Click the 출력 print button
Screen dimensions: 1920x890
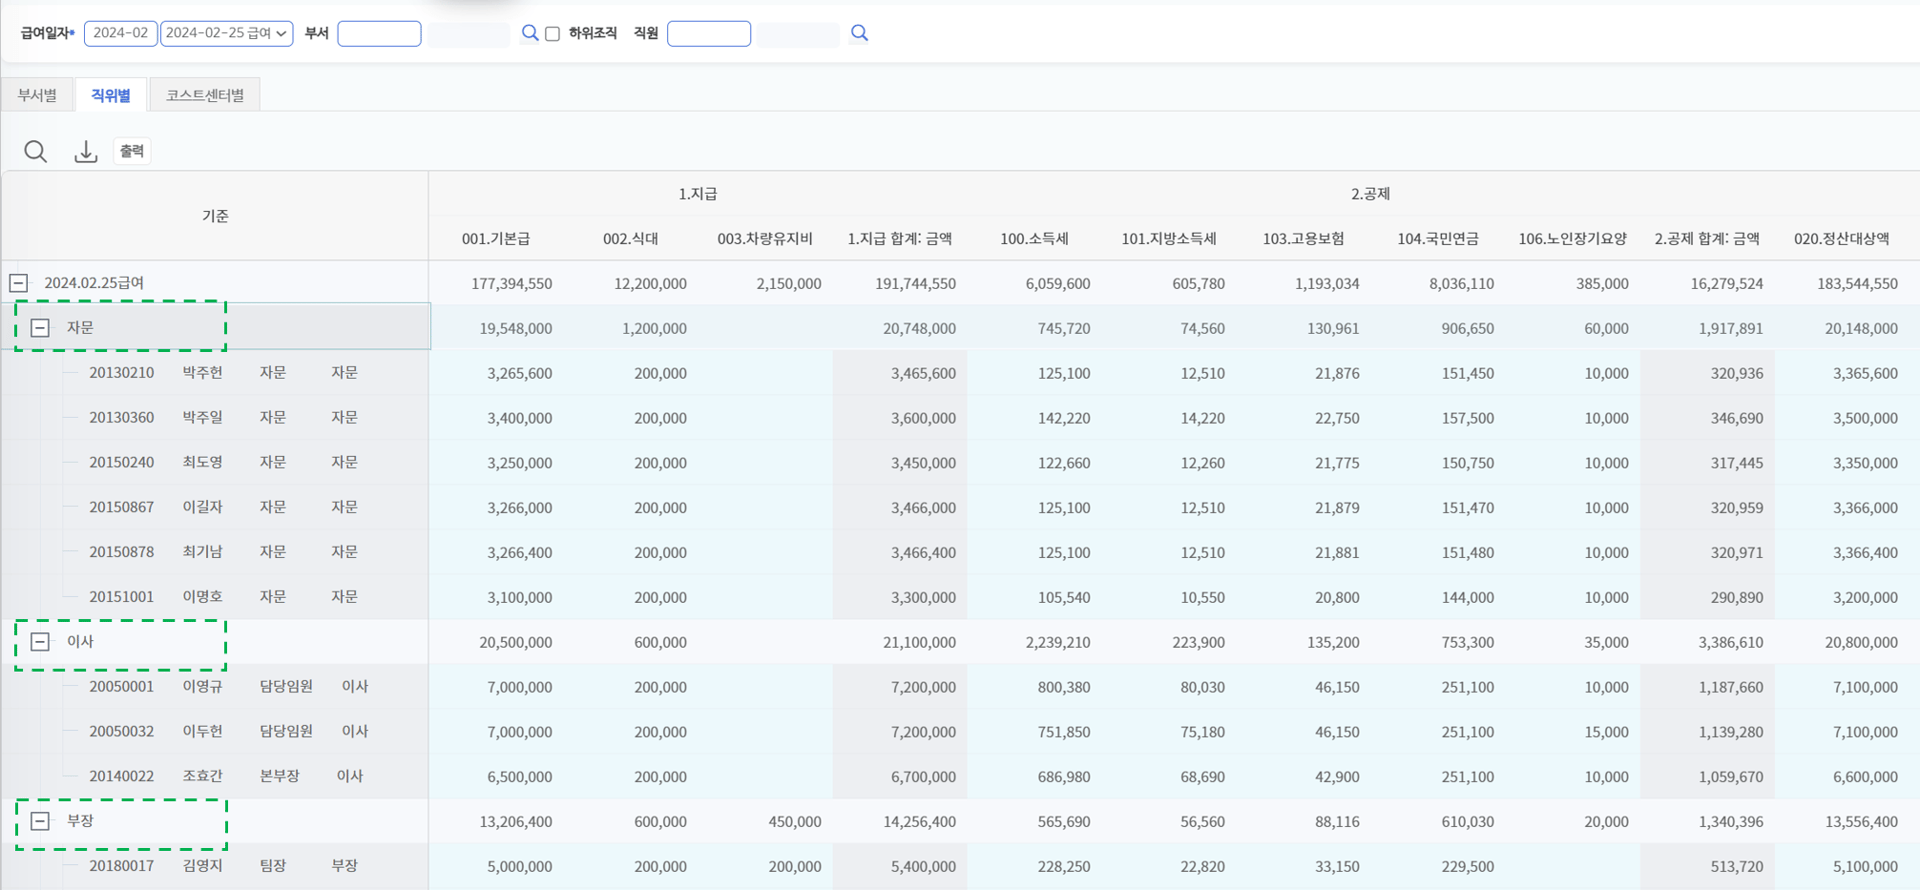[132, 151]
